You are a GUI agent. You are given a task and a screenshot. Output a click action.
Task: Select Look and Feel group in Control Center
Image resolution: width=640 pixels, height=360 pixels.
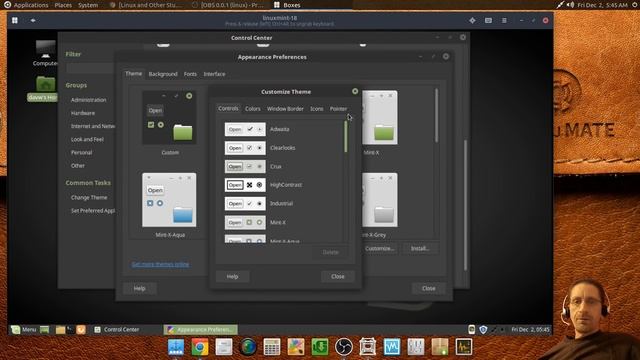[87, 139]
